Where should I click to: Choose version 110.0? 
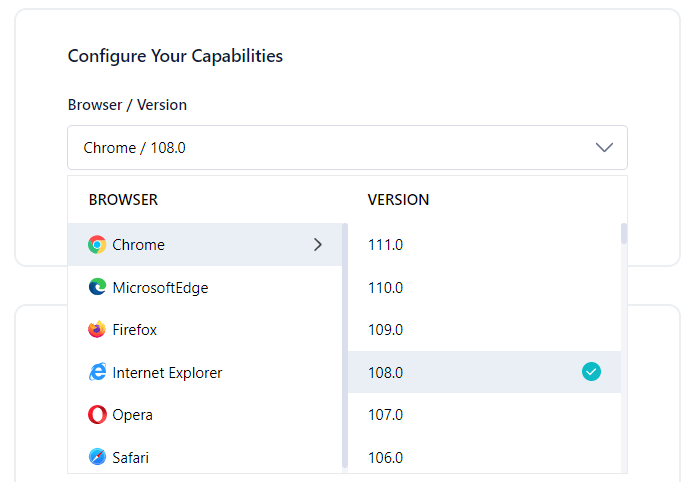point(484,287)
